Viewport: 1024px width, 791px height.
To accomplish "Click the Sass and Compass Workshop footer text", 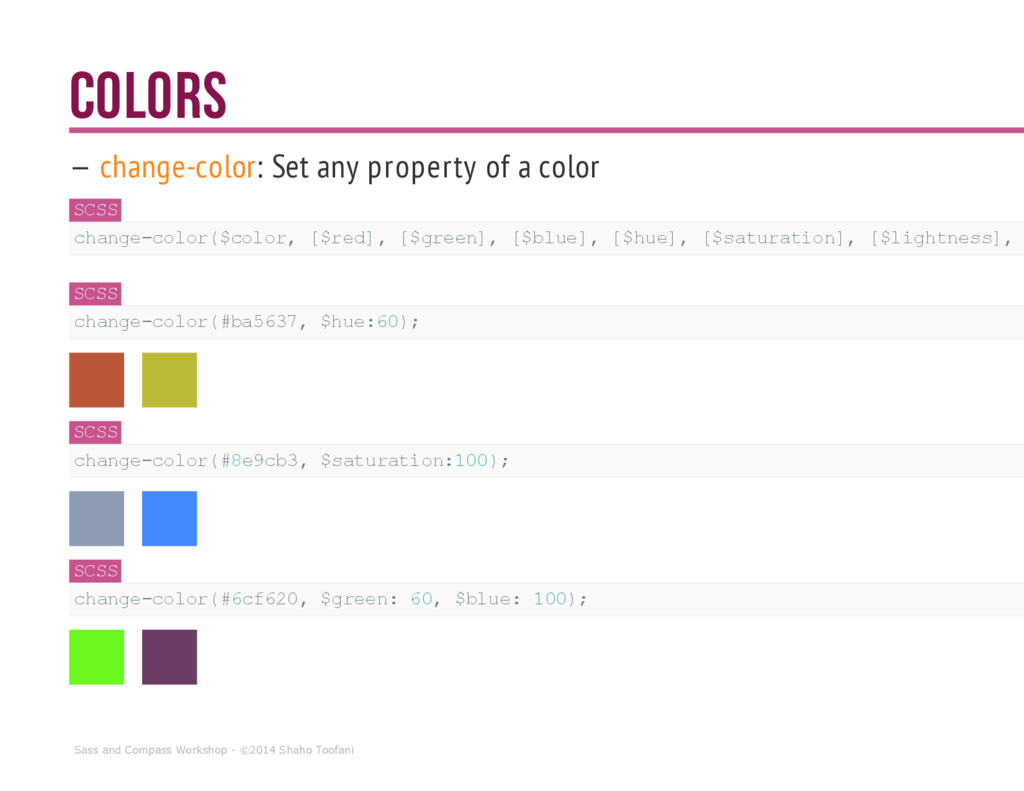I will [214, 750].
